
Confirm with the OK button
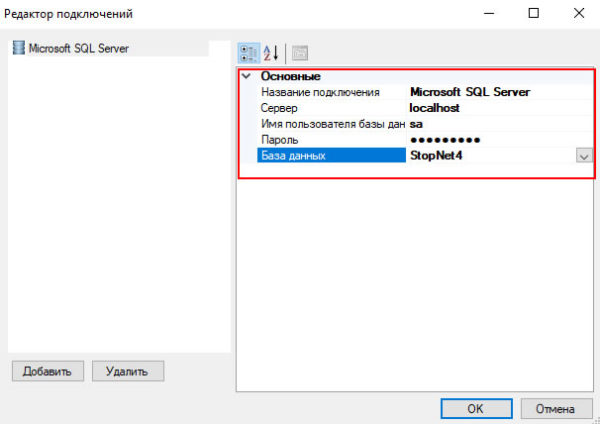point(476,409)
